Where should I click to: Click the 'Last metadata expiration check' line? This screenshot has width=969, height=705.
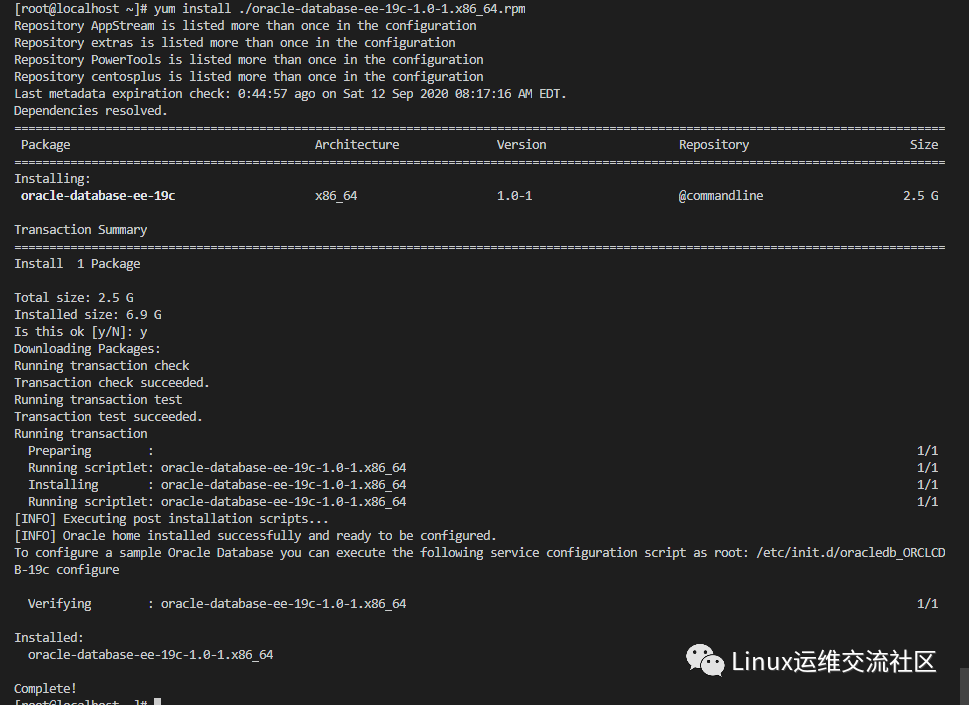290,94
